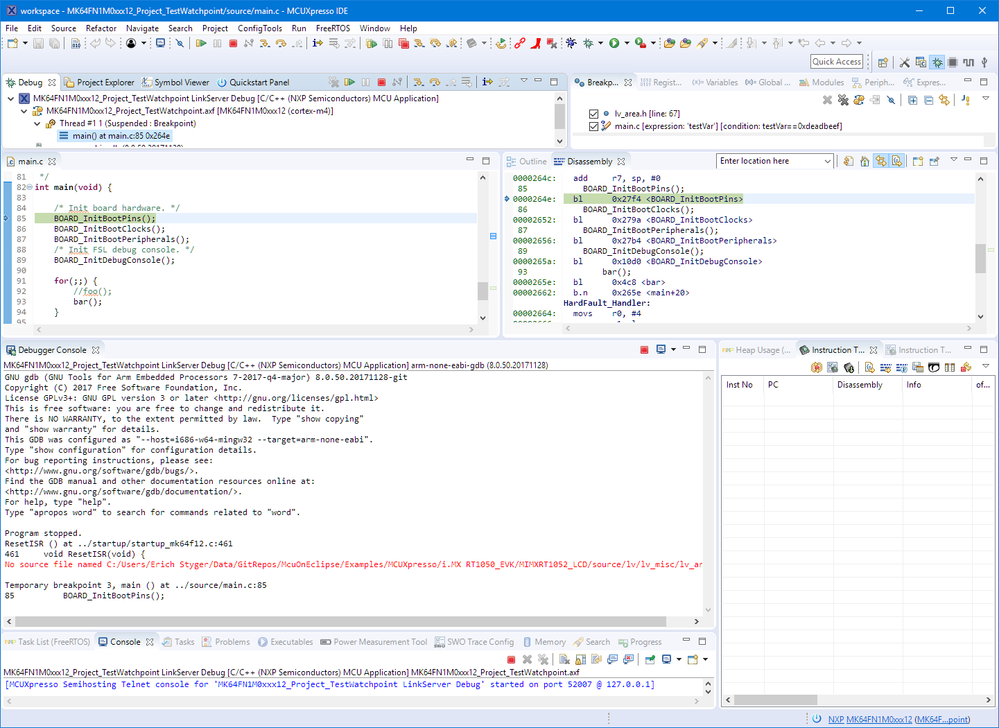Open SWO Trace Config tab
999x728 pixels.
474,642
